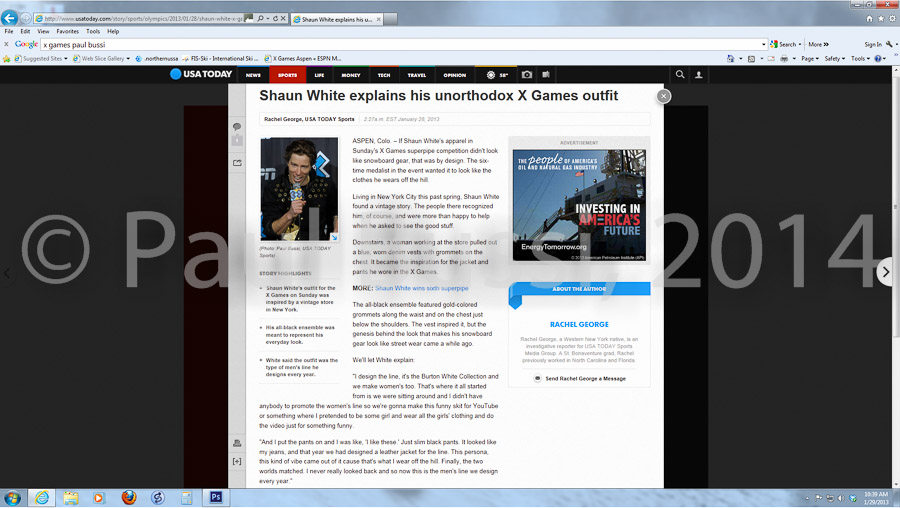Open USA TODAY video section icon
The image size is (900, 508).
click(546, 75)
